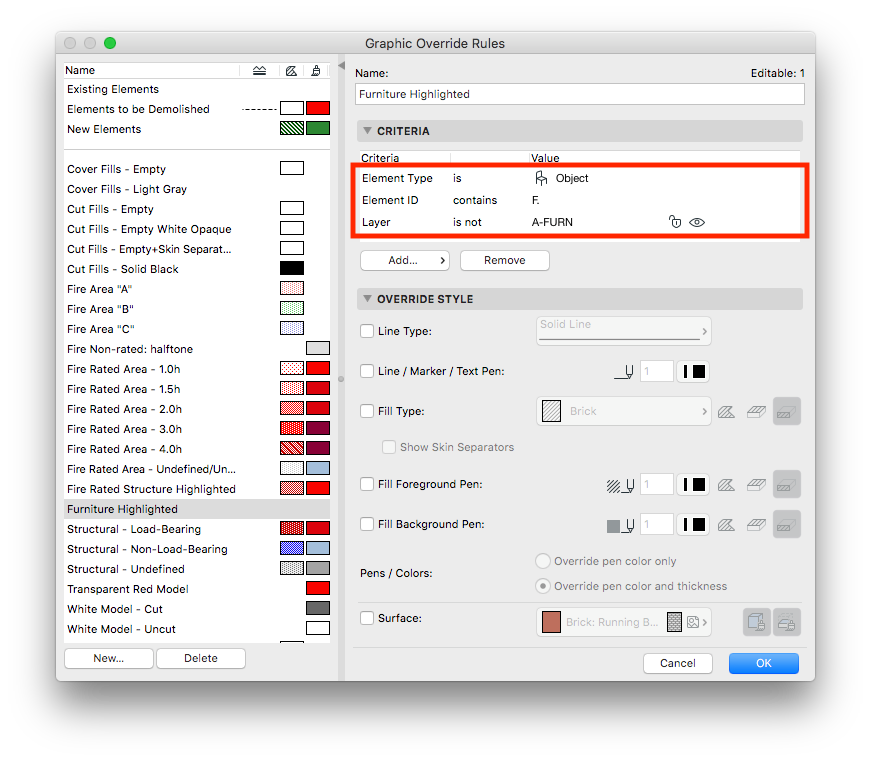Click the Line pen number field

coord(657,372)
